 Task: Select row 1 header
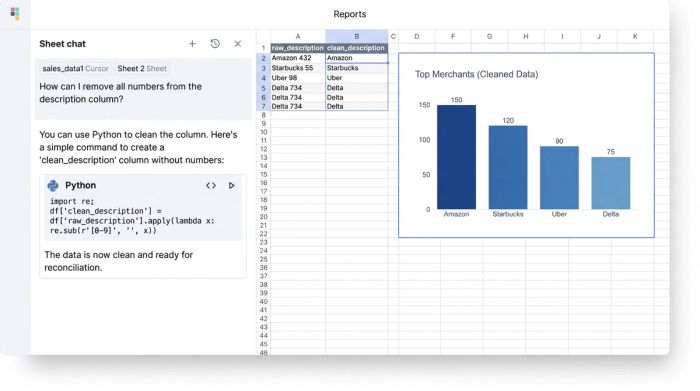263,48
